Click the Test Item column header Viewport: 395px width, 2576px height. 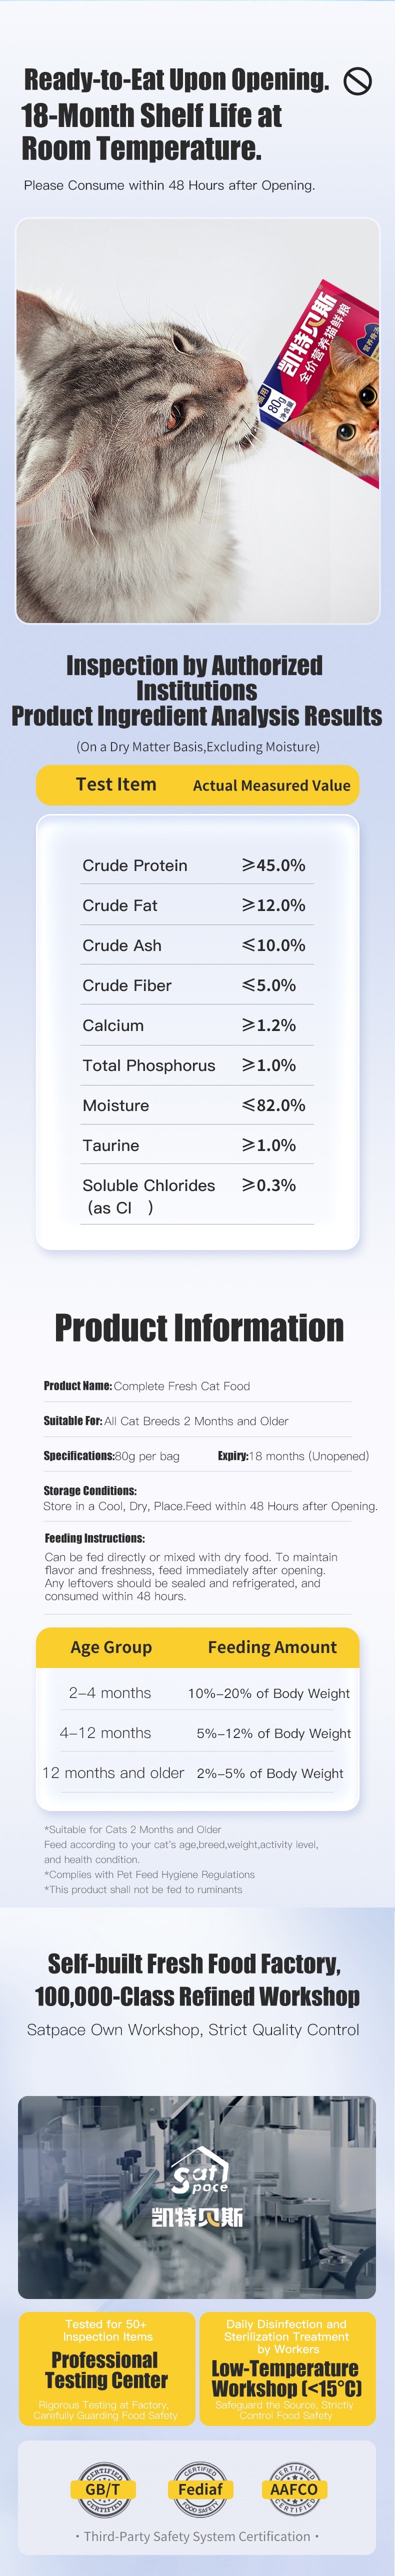point(116,785)
